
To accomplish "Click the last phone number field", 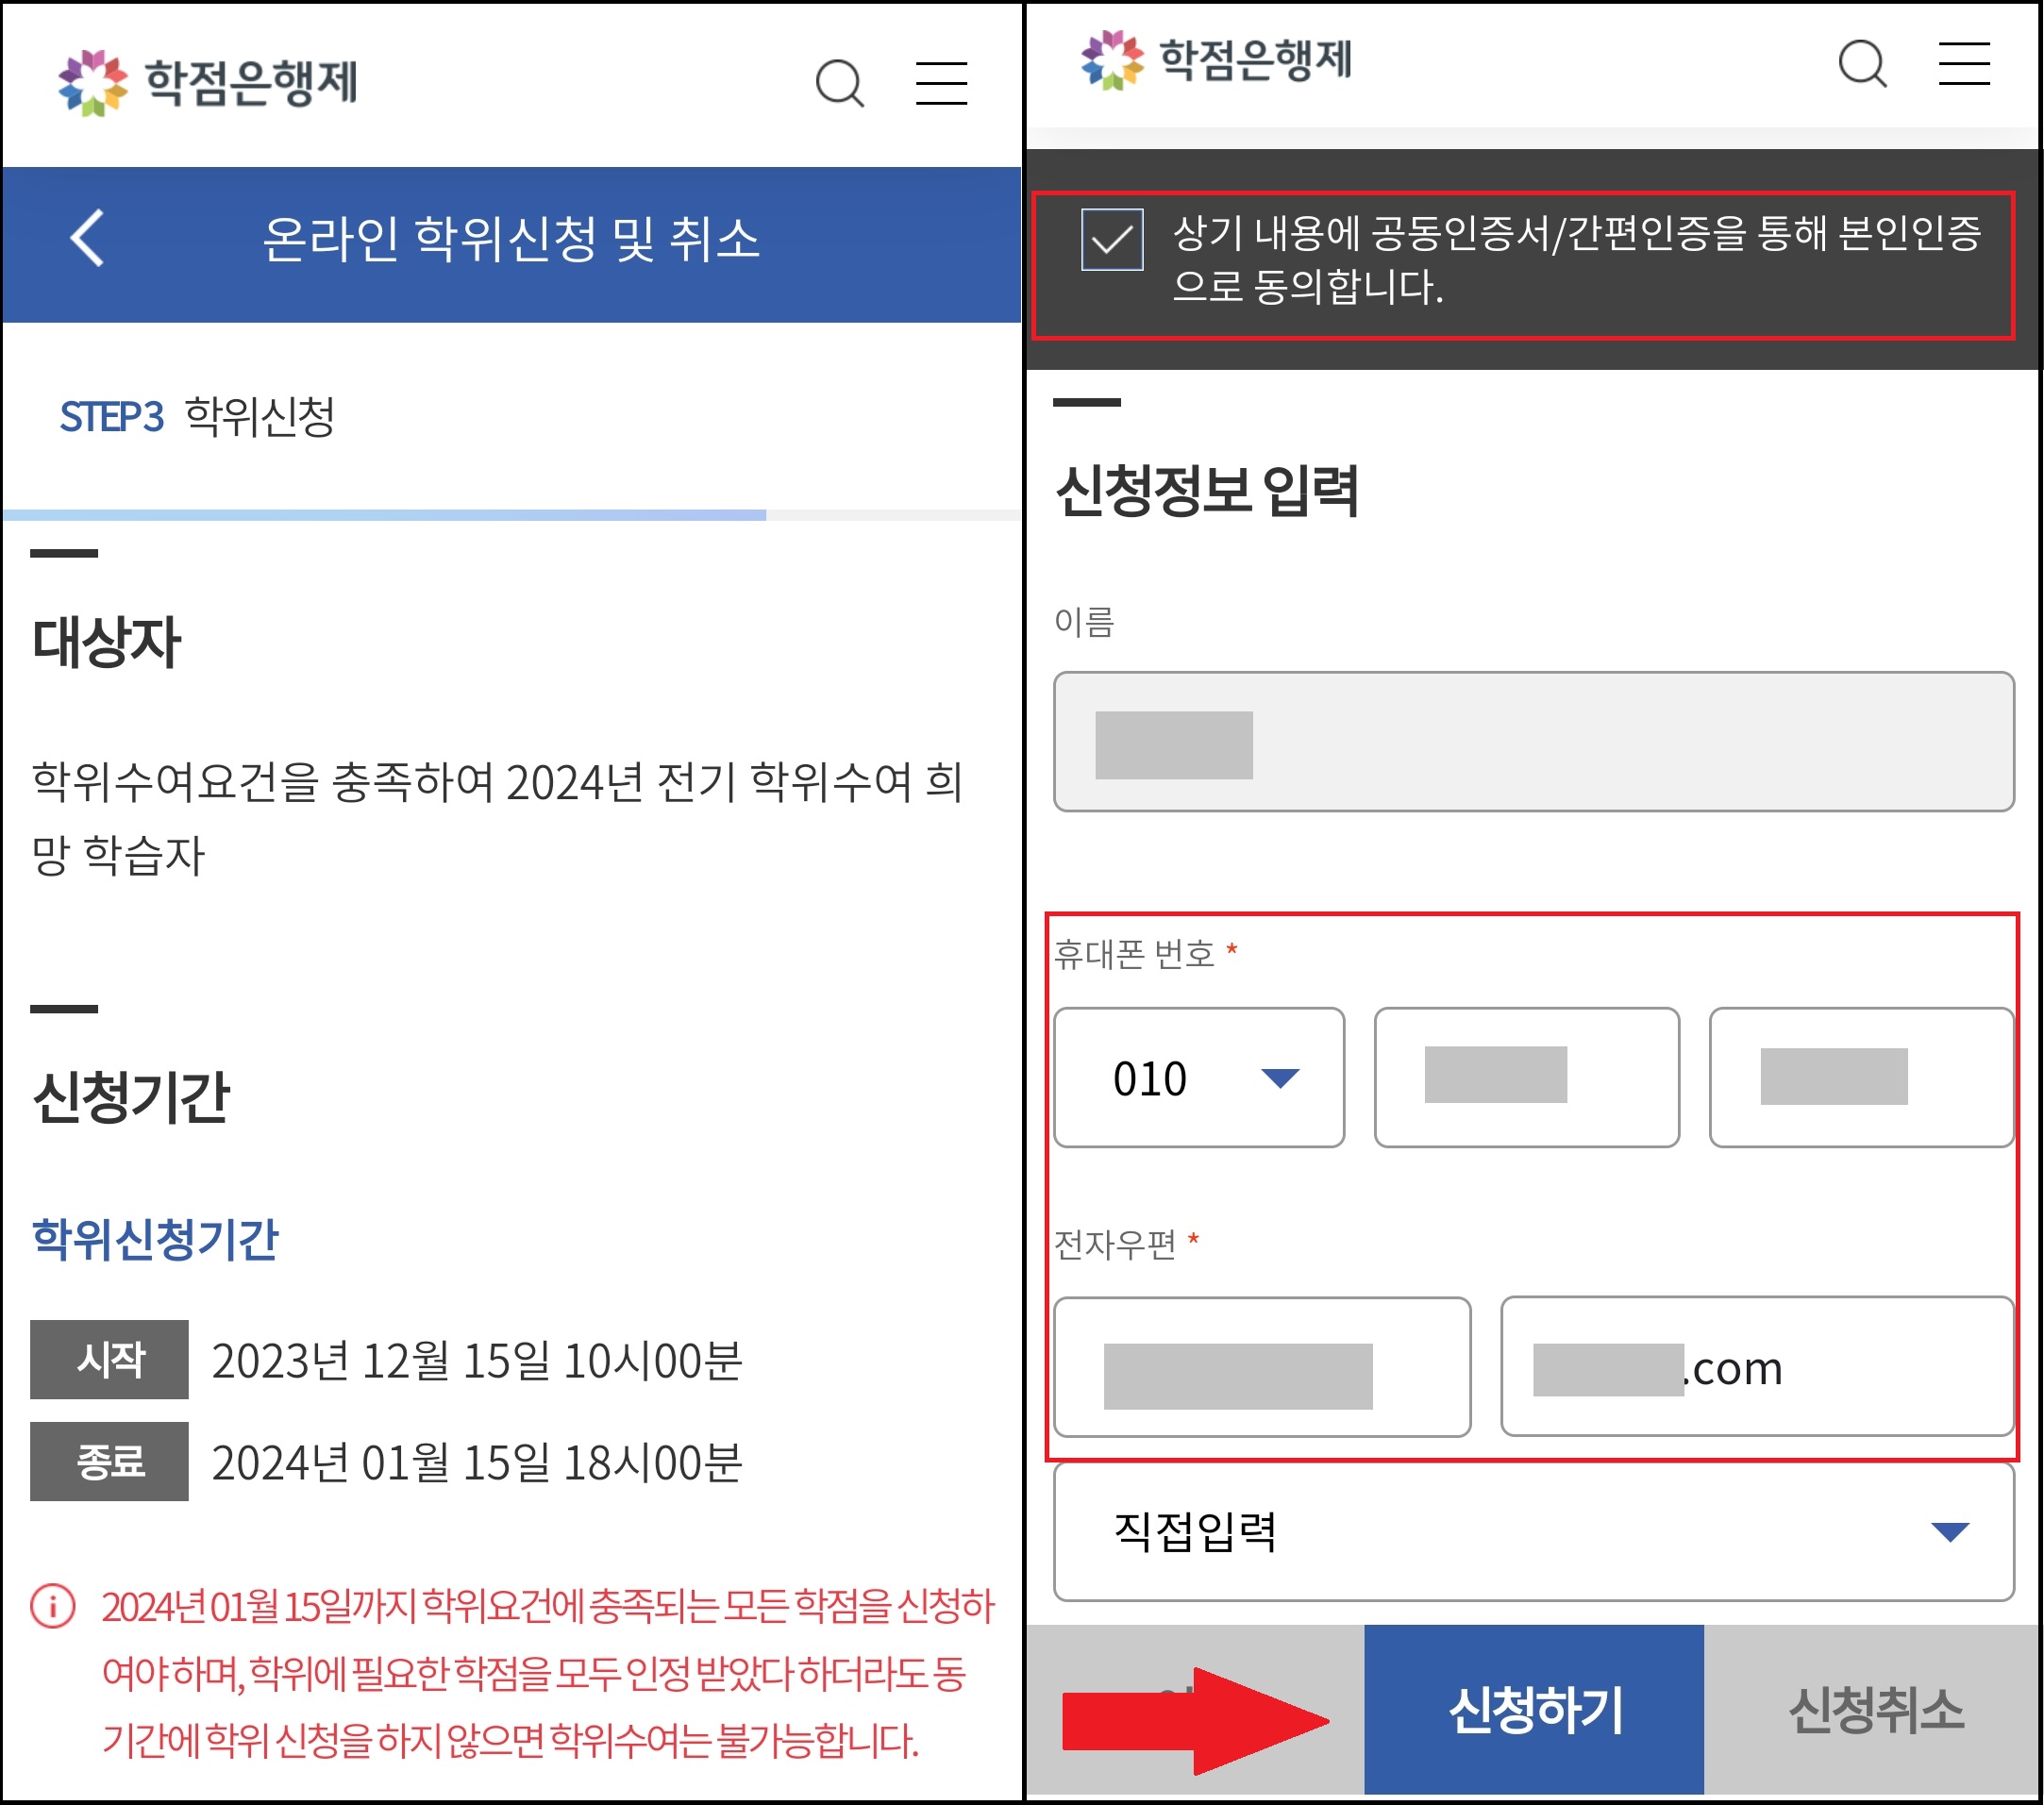I will (x=1860, y=1077).
